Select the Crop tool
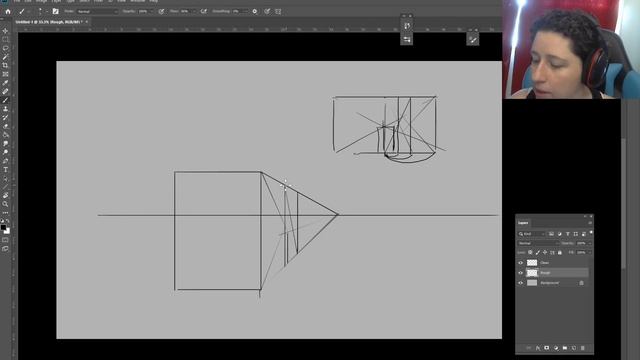 point(5,65)
